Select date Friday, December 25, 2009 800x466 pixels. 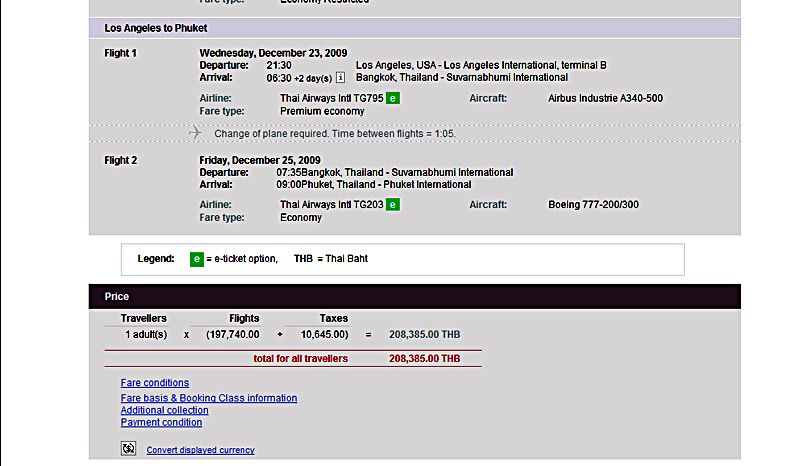click(260, 160)
